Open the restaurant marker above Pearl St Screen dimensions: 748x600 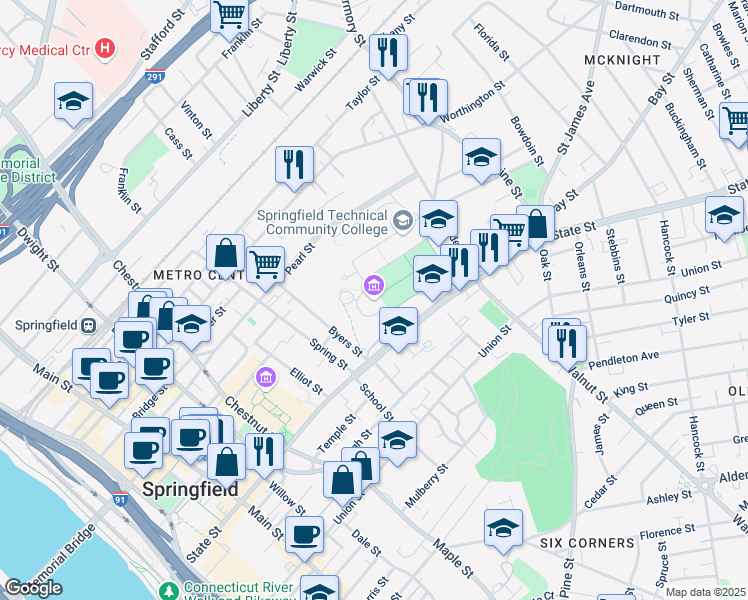pyautogui.click(x=294, y=166)
